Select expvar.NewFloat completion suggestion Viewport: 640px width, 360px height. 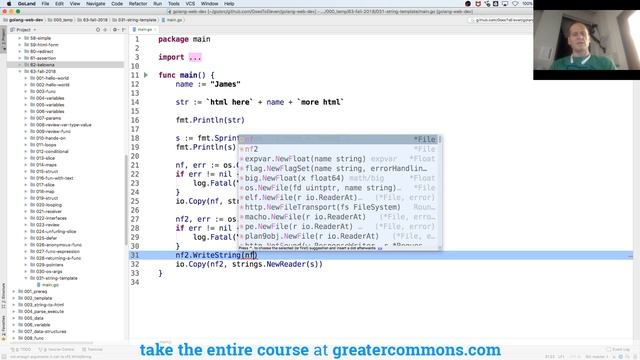(339, 159)
